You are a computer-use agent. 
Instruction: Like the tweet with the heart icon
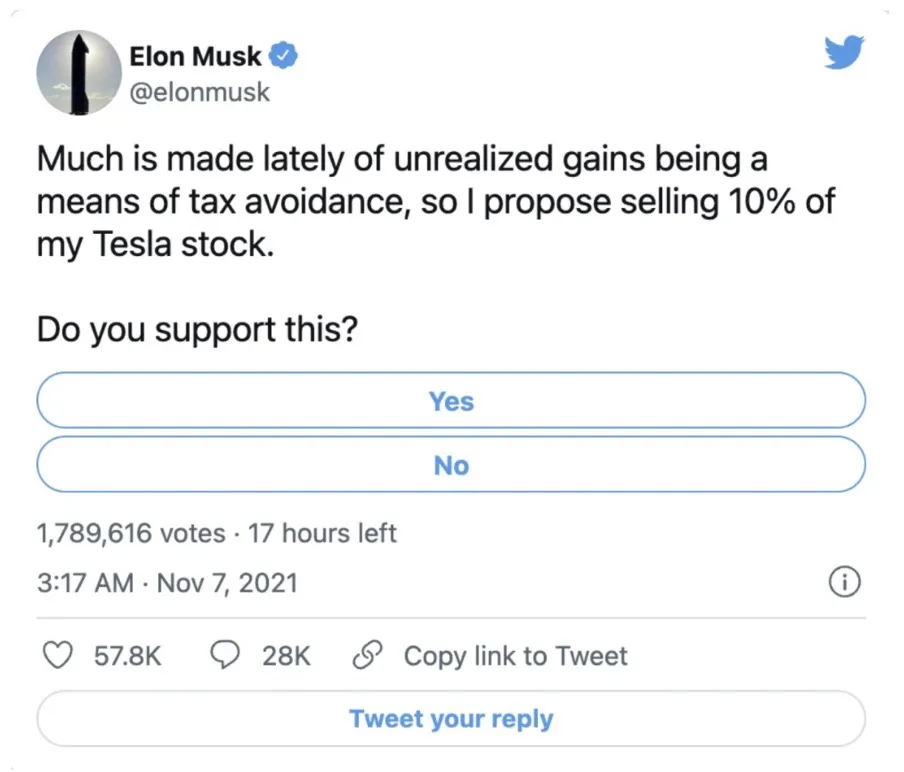[61, 656]
